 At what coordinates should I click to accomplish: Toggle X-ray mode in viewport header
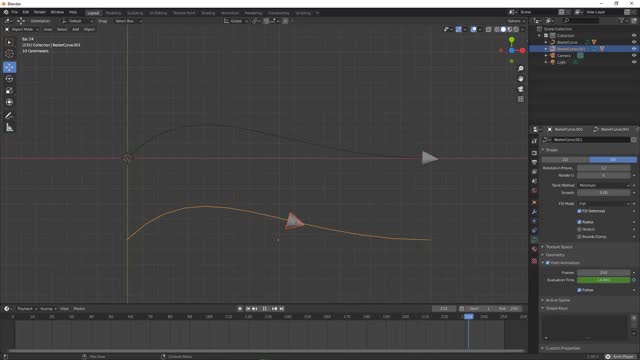coord(488,29)
